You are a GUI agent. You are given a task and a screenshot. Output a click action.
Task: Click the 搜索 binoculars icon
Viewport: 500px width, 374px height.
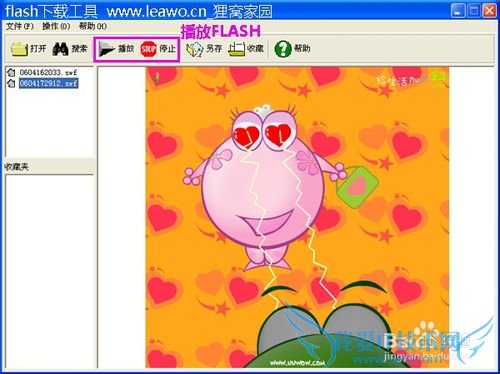pos(60,49)
